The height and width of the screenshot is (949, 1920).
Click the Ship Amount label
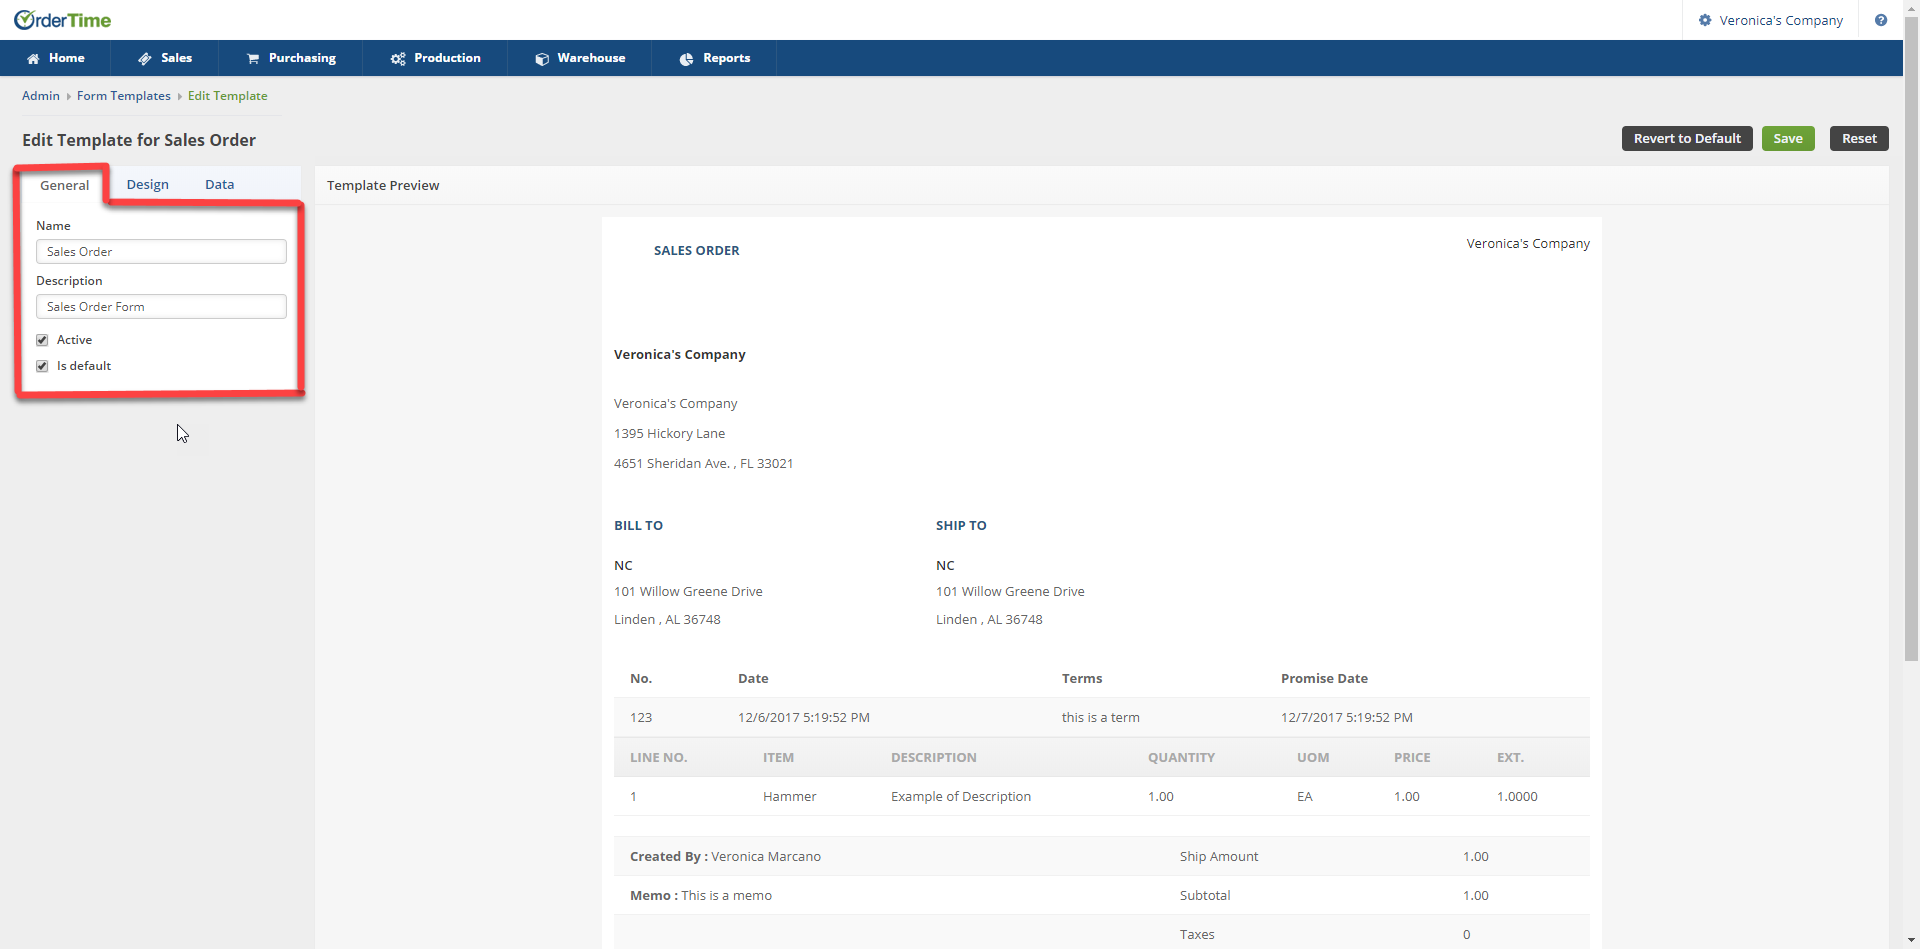(1219, 857)
